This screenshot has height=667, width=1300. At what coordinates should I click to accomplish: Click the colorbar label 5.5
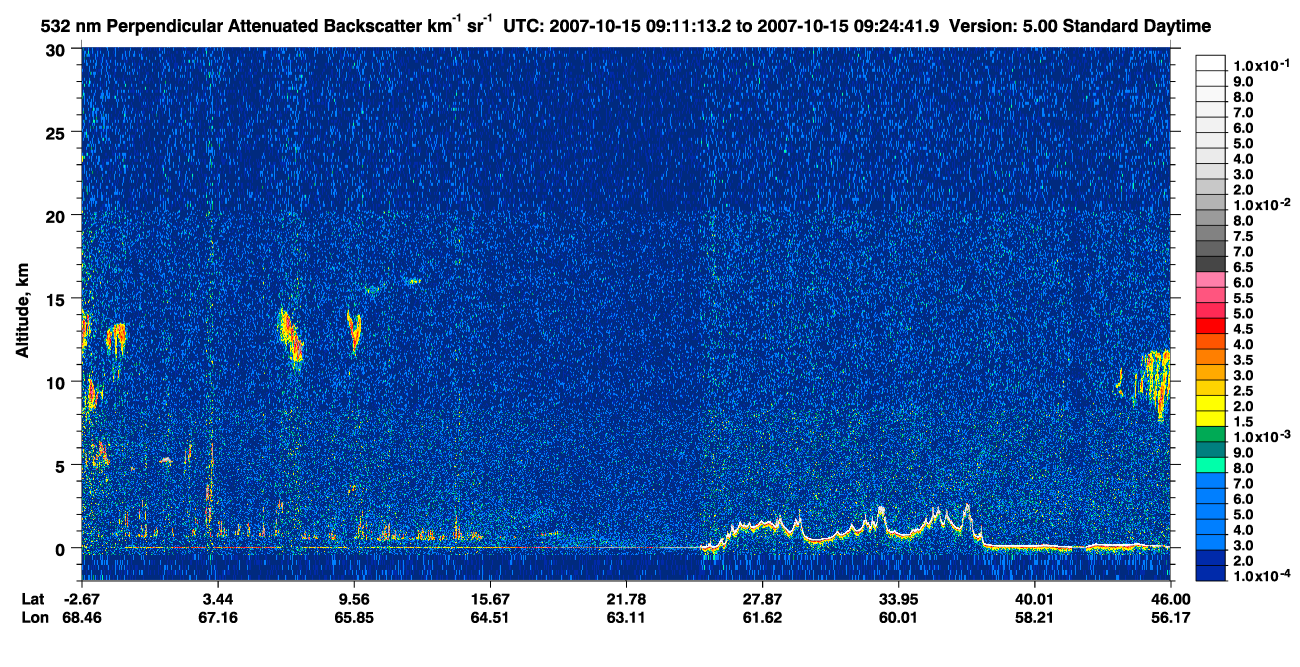click(1243, 297)
